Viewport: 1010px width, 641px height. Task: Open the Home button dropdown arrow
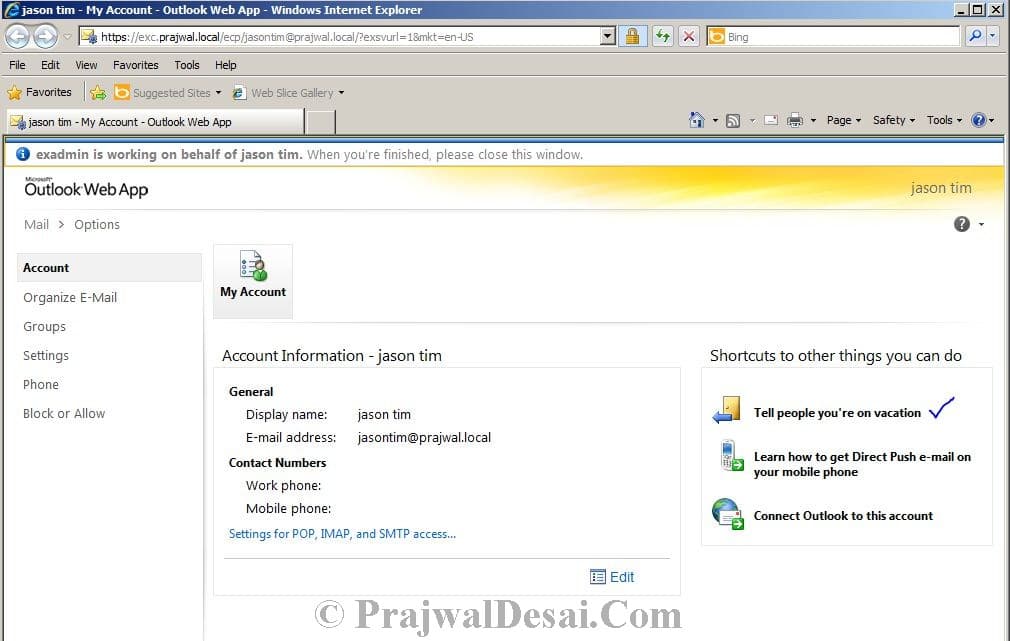pos(715,120)
